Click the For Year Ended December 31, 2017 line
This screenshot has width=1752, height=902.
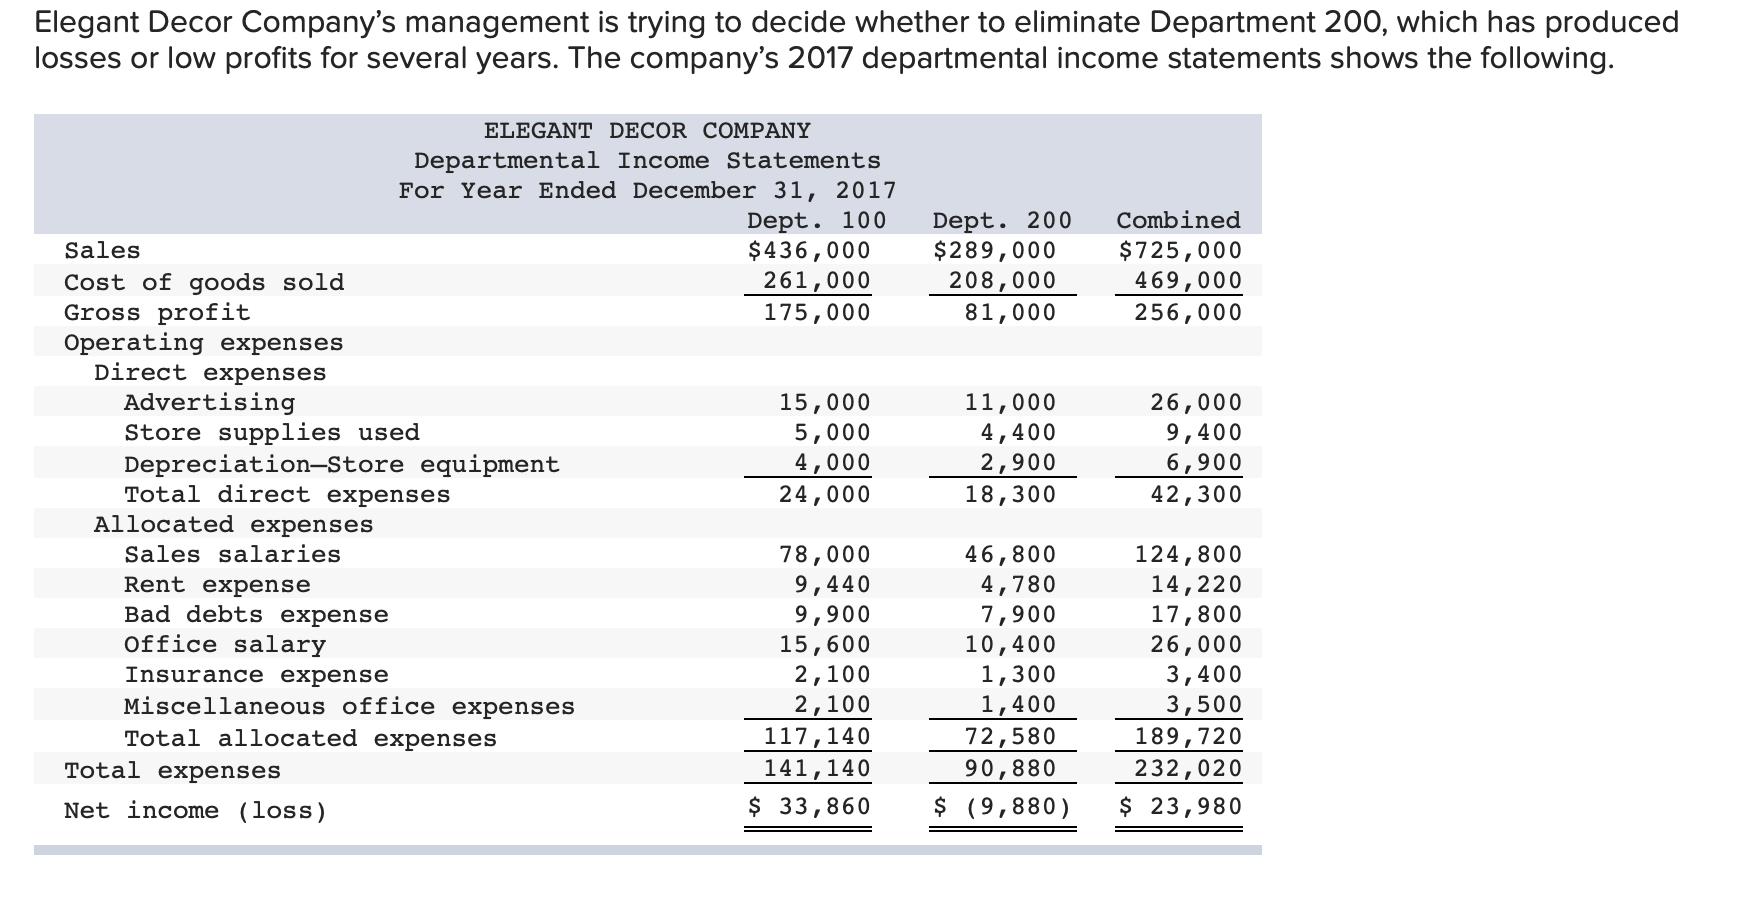click(x=647, y=191)
